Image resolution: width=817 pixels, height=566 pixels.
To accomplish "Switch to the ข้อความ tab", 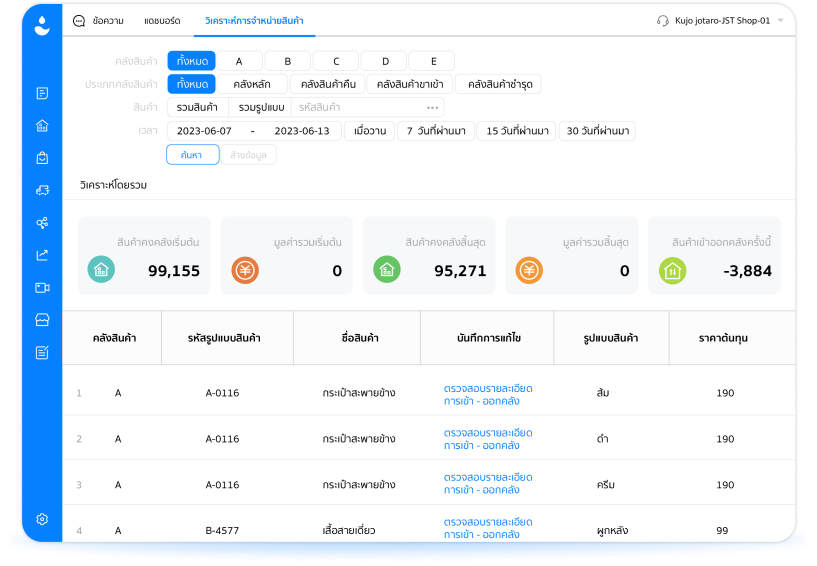I will [108, 21].
